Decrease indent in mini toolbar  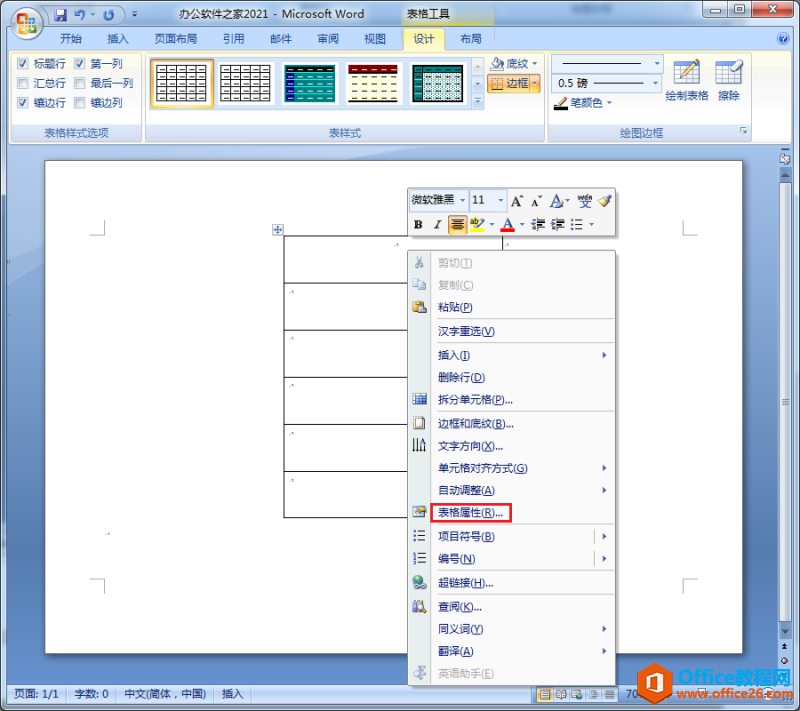(x=538, y=224)
